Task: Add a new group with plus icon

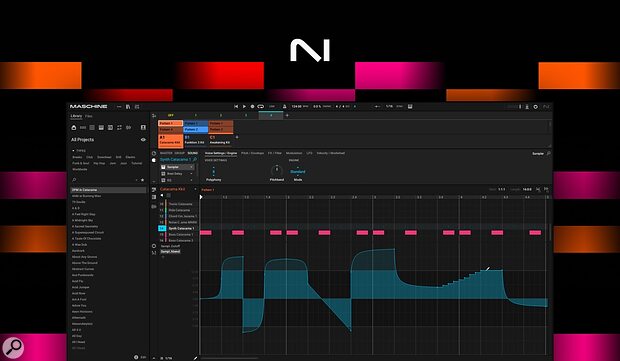Action: click(x=237, y=137)
